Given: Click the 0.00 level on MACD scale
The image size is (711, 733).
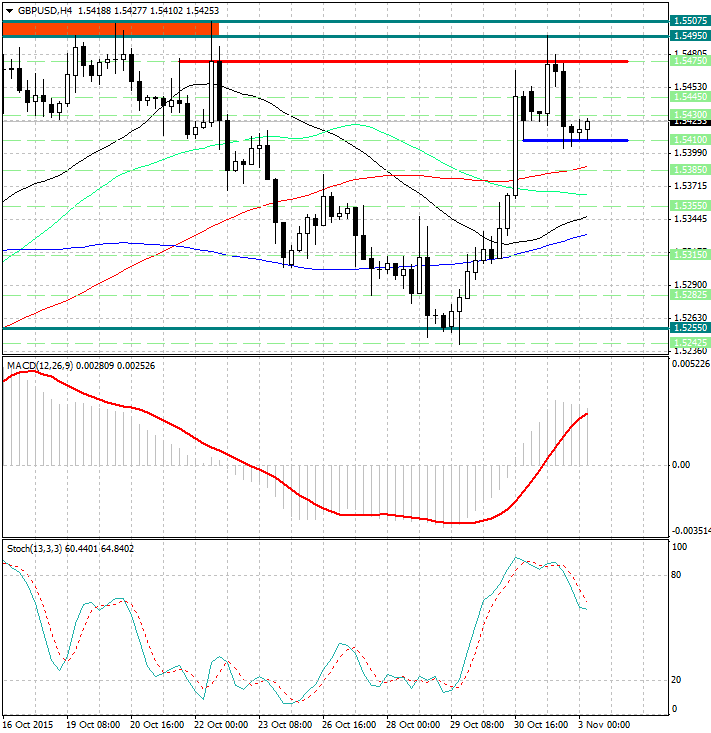Looking at the screenshot, I should click(682, 465).
